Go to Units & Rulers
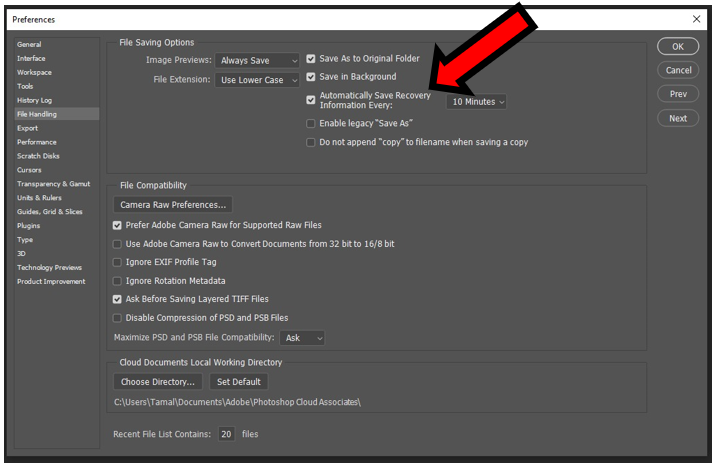The width and height of the screenshot is (714, 465). tap(39, 198)
